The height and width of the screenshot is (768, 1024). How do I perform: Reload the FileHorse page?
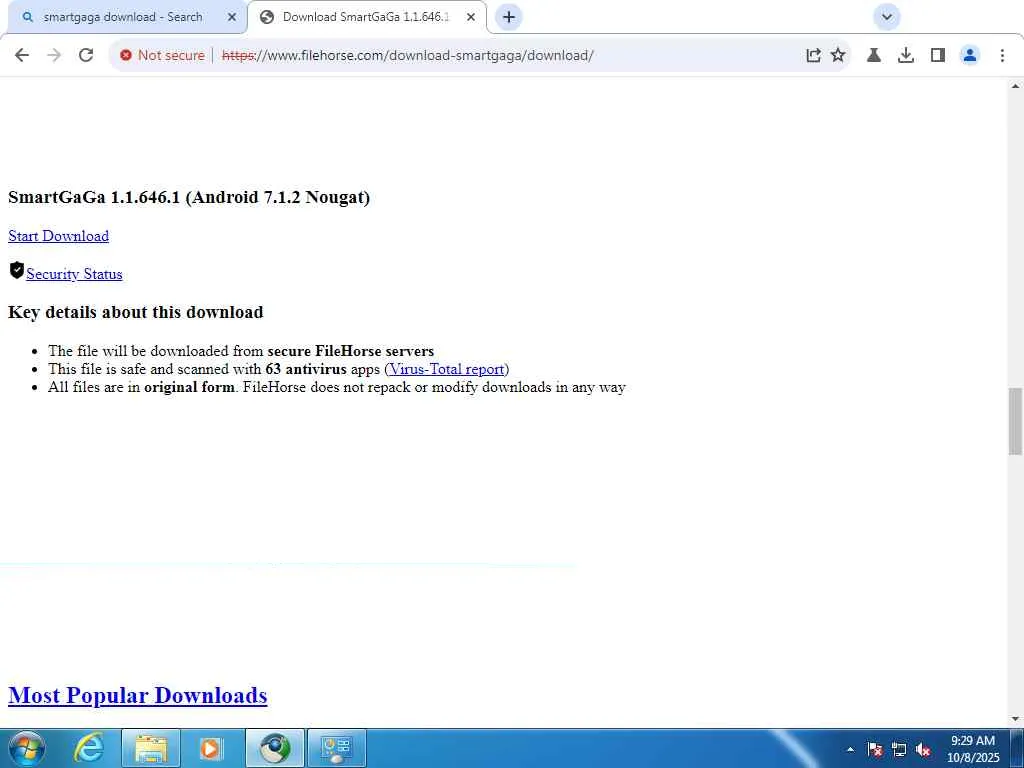tap(86, 56)
